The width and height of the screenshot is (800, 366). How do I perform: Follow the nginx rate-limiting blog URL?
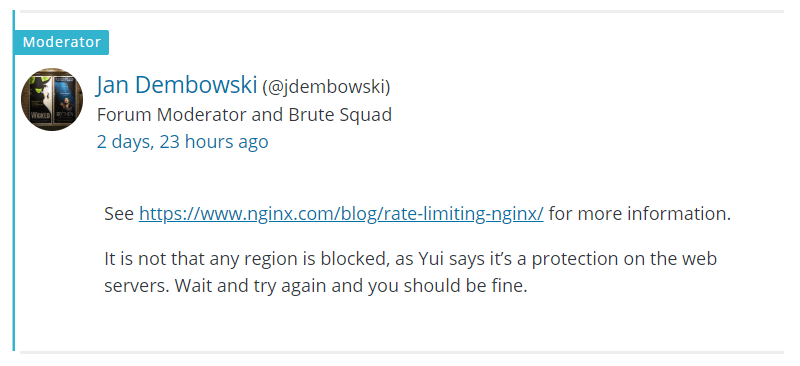pos(341,213)
